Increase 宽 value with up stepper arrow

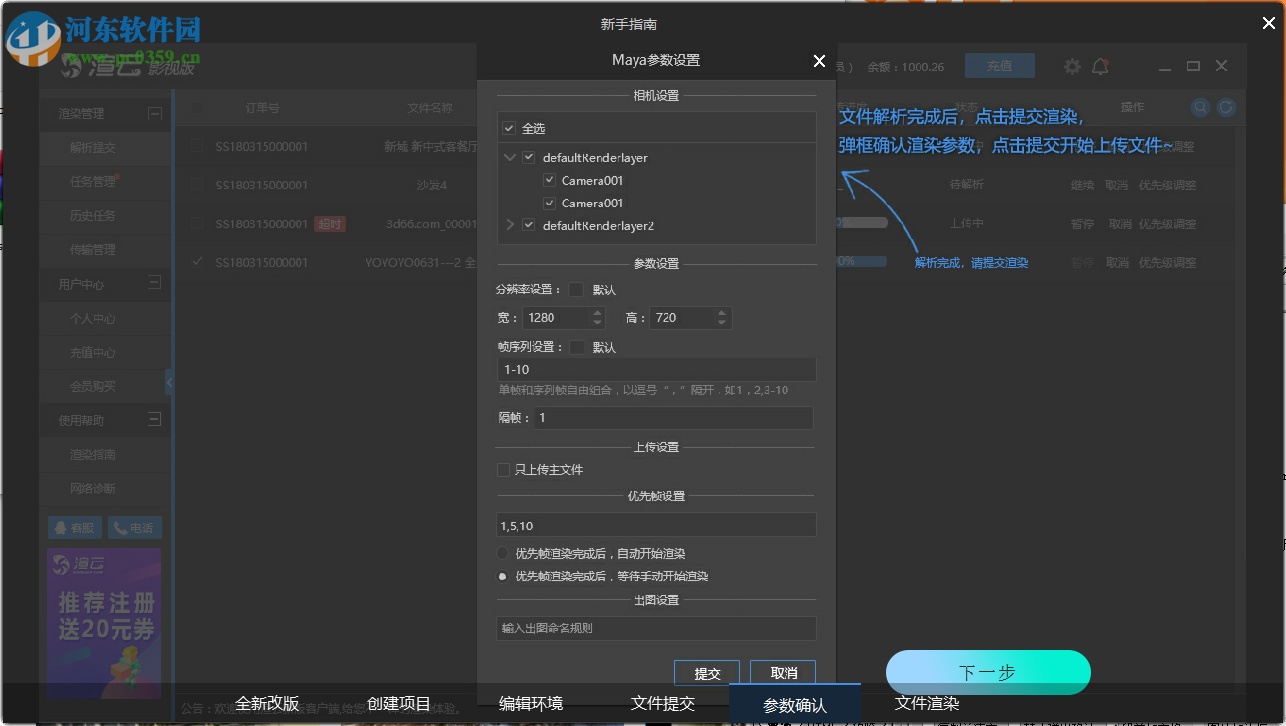[597, 312]
